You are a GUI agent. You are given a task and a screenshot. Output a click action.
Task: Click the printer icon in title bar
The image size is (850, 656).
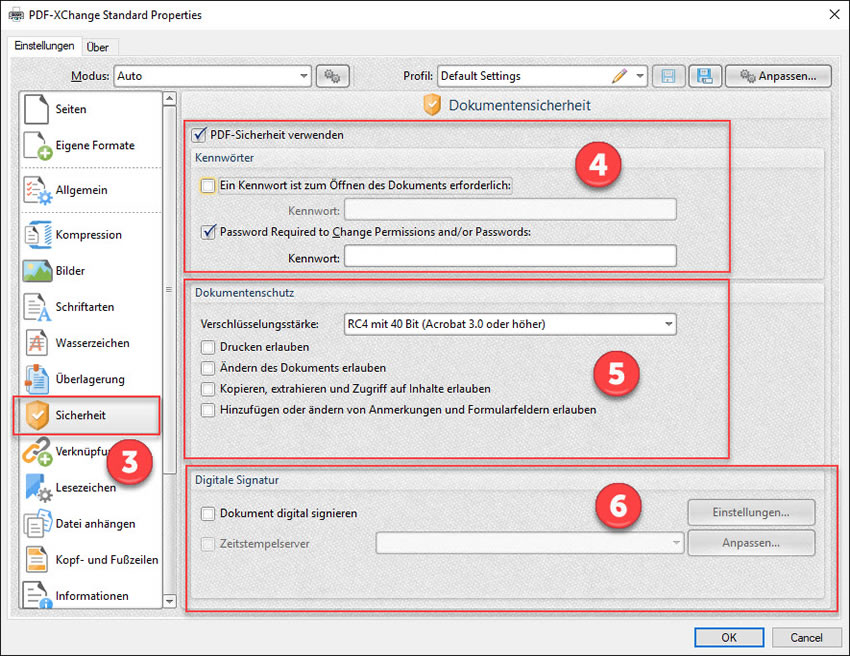pos(16,15)
